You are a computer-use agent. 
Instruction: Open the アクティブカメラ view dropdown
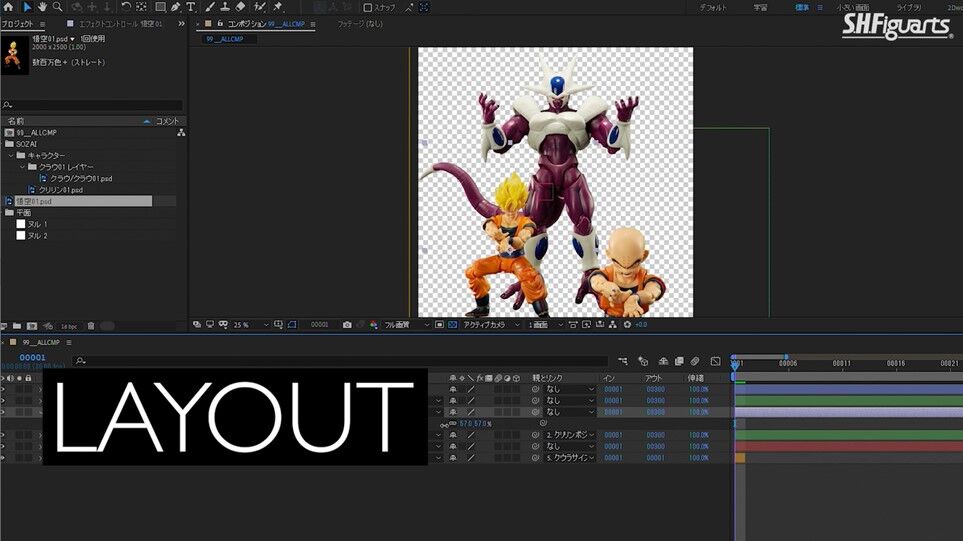491,324
